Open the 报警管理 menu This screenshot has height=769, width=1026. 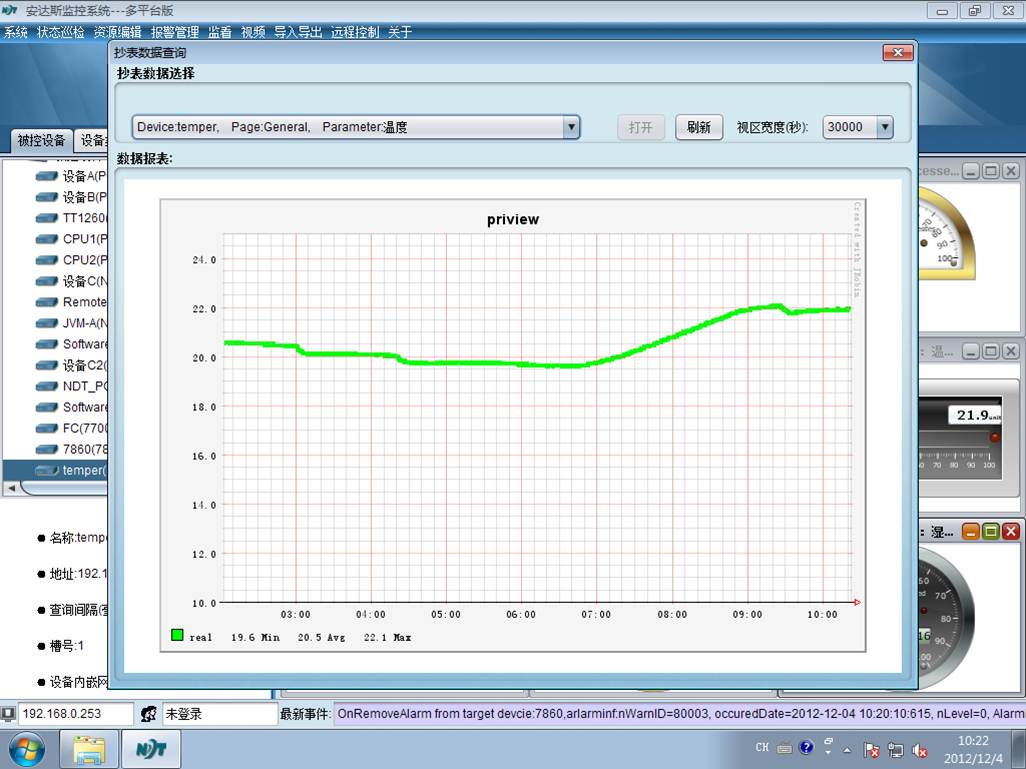175,32
